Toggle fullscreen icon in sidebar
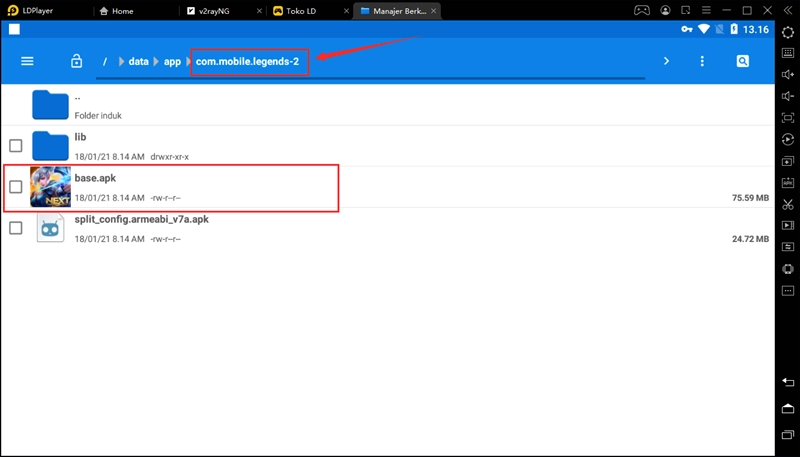Screen dimensions: 800x457 pyautogui.click(x=788, y=118)
